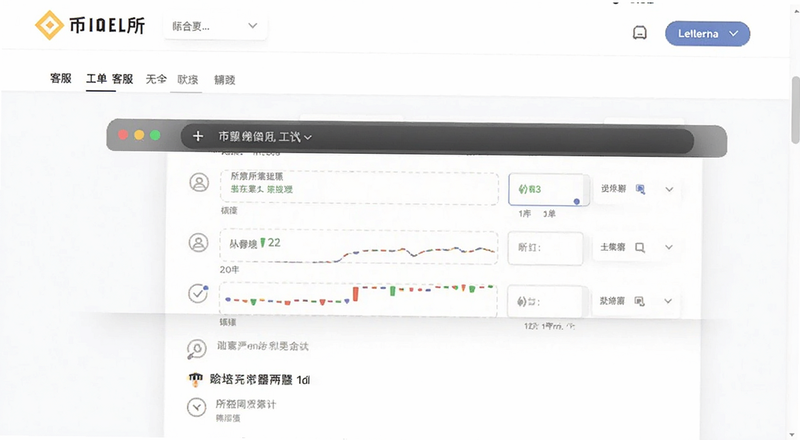Click the magnifier icon beside 土集癖
Image resolution: width=800 pixels, height=440 pixels.
coord(640,248)
